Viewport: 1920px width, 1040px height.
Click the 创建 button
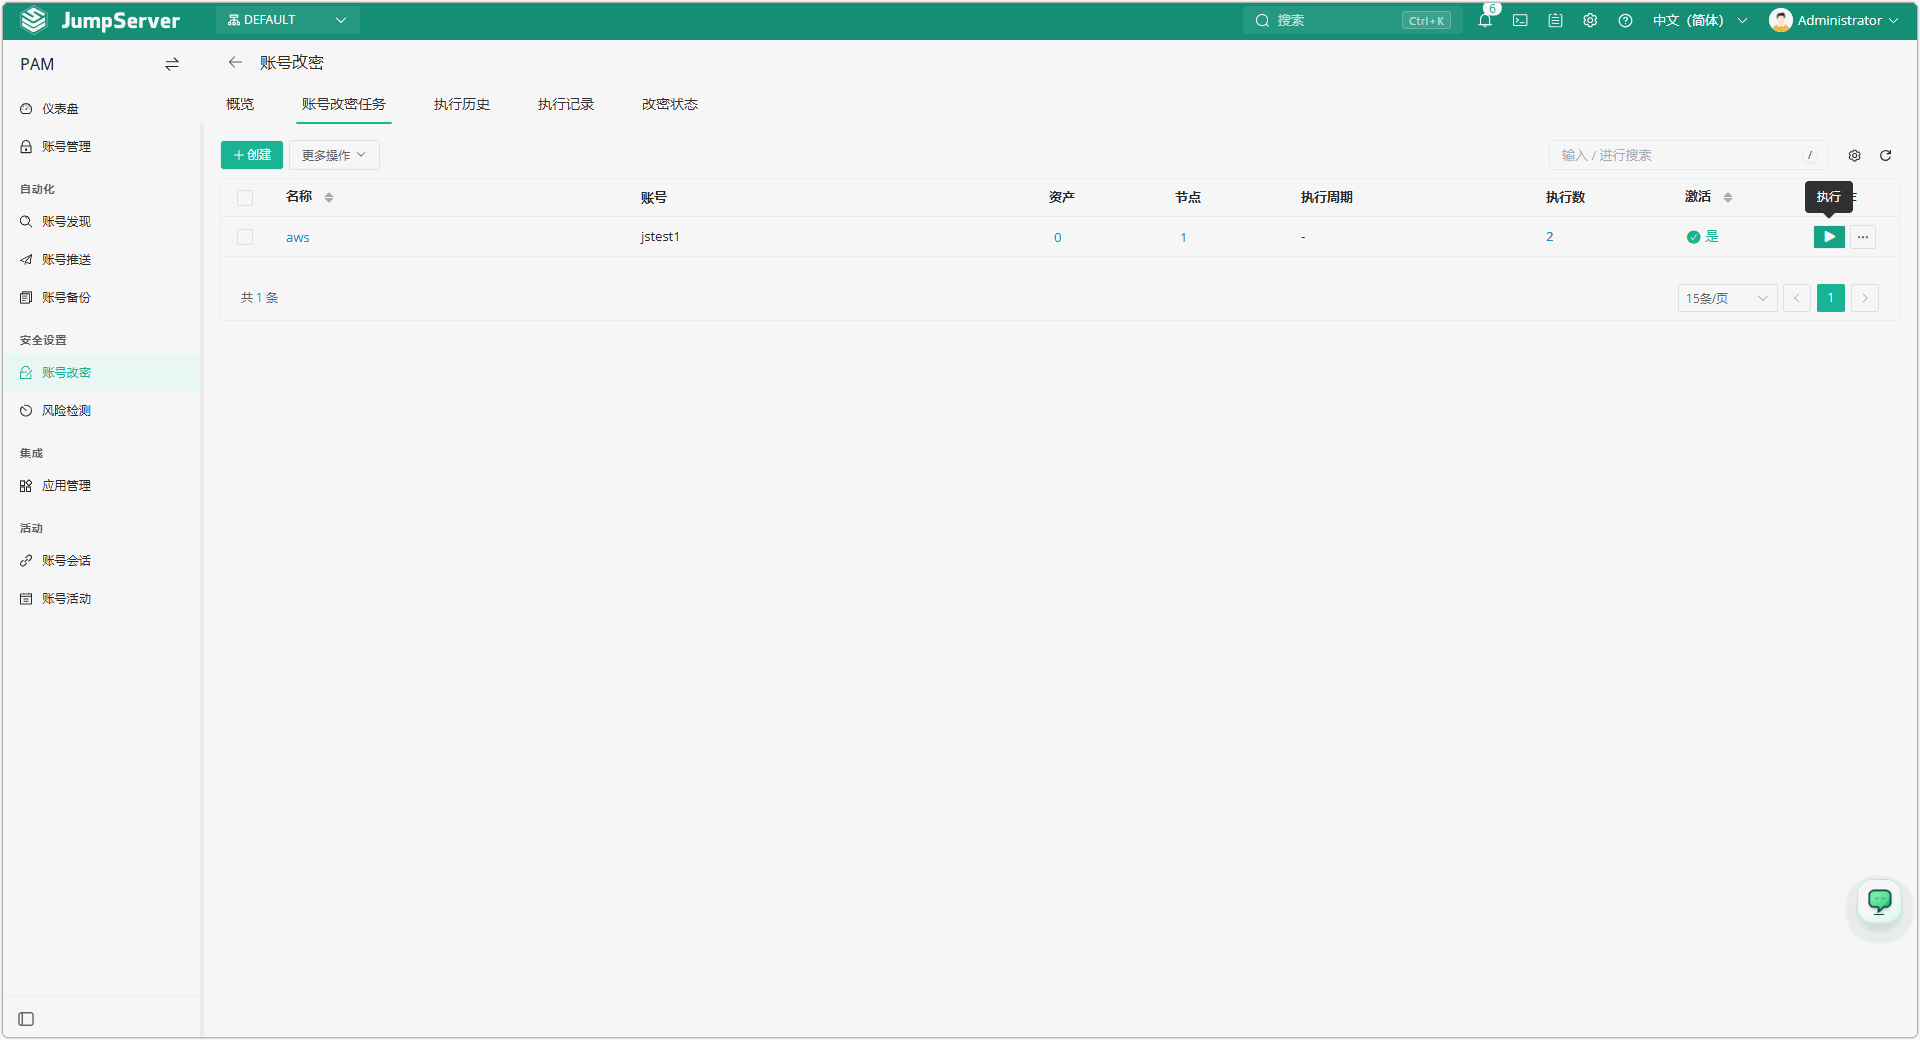click(x=252, y=155)
